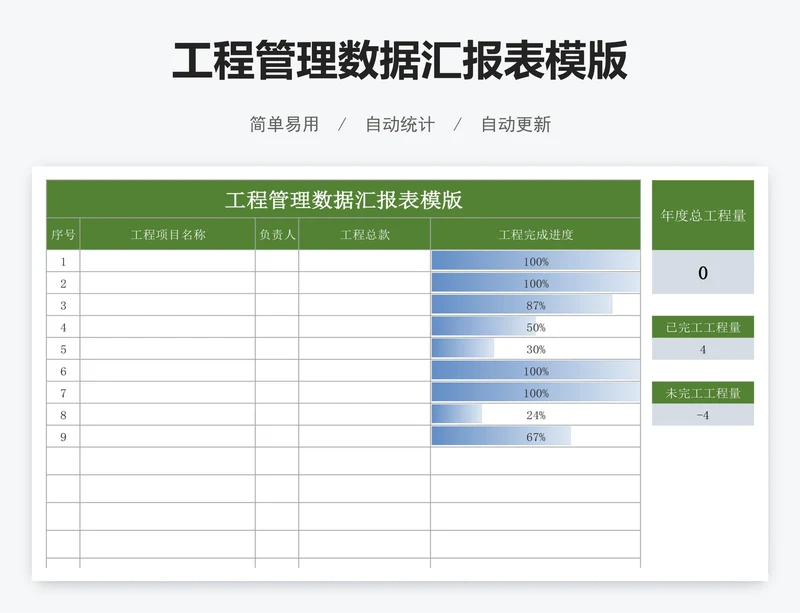Select serial number cell 1

[63, 261]
